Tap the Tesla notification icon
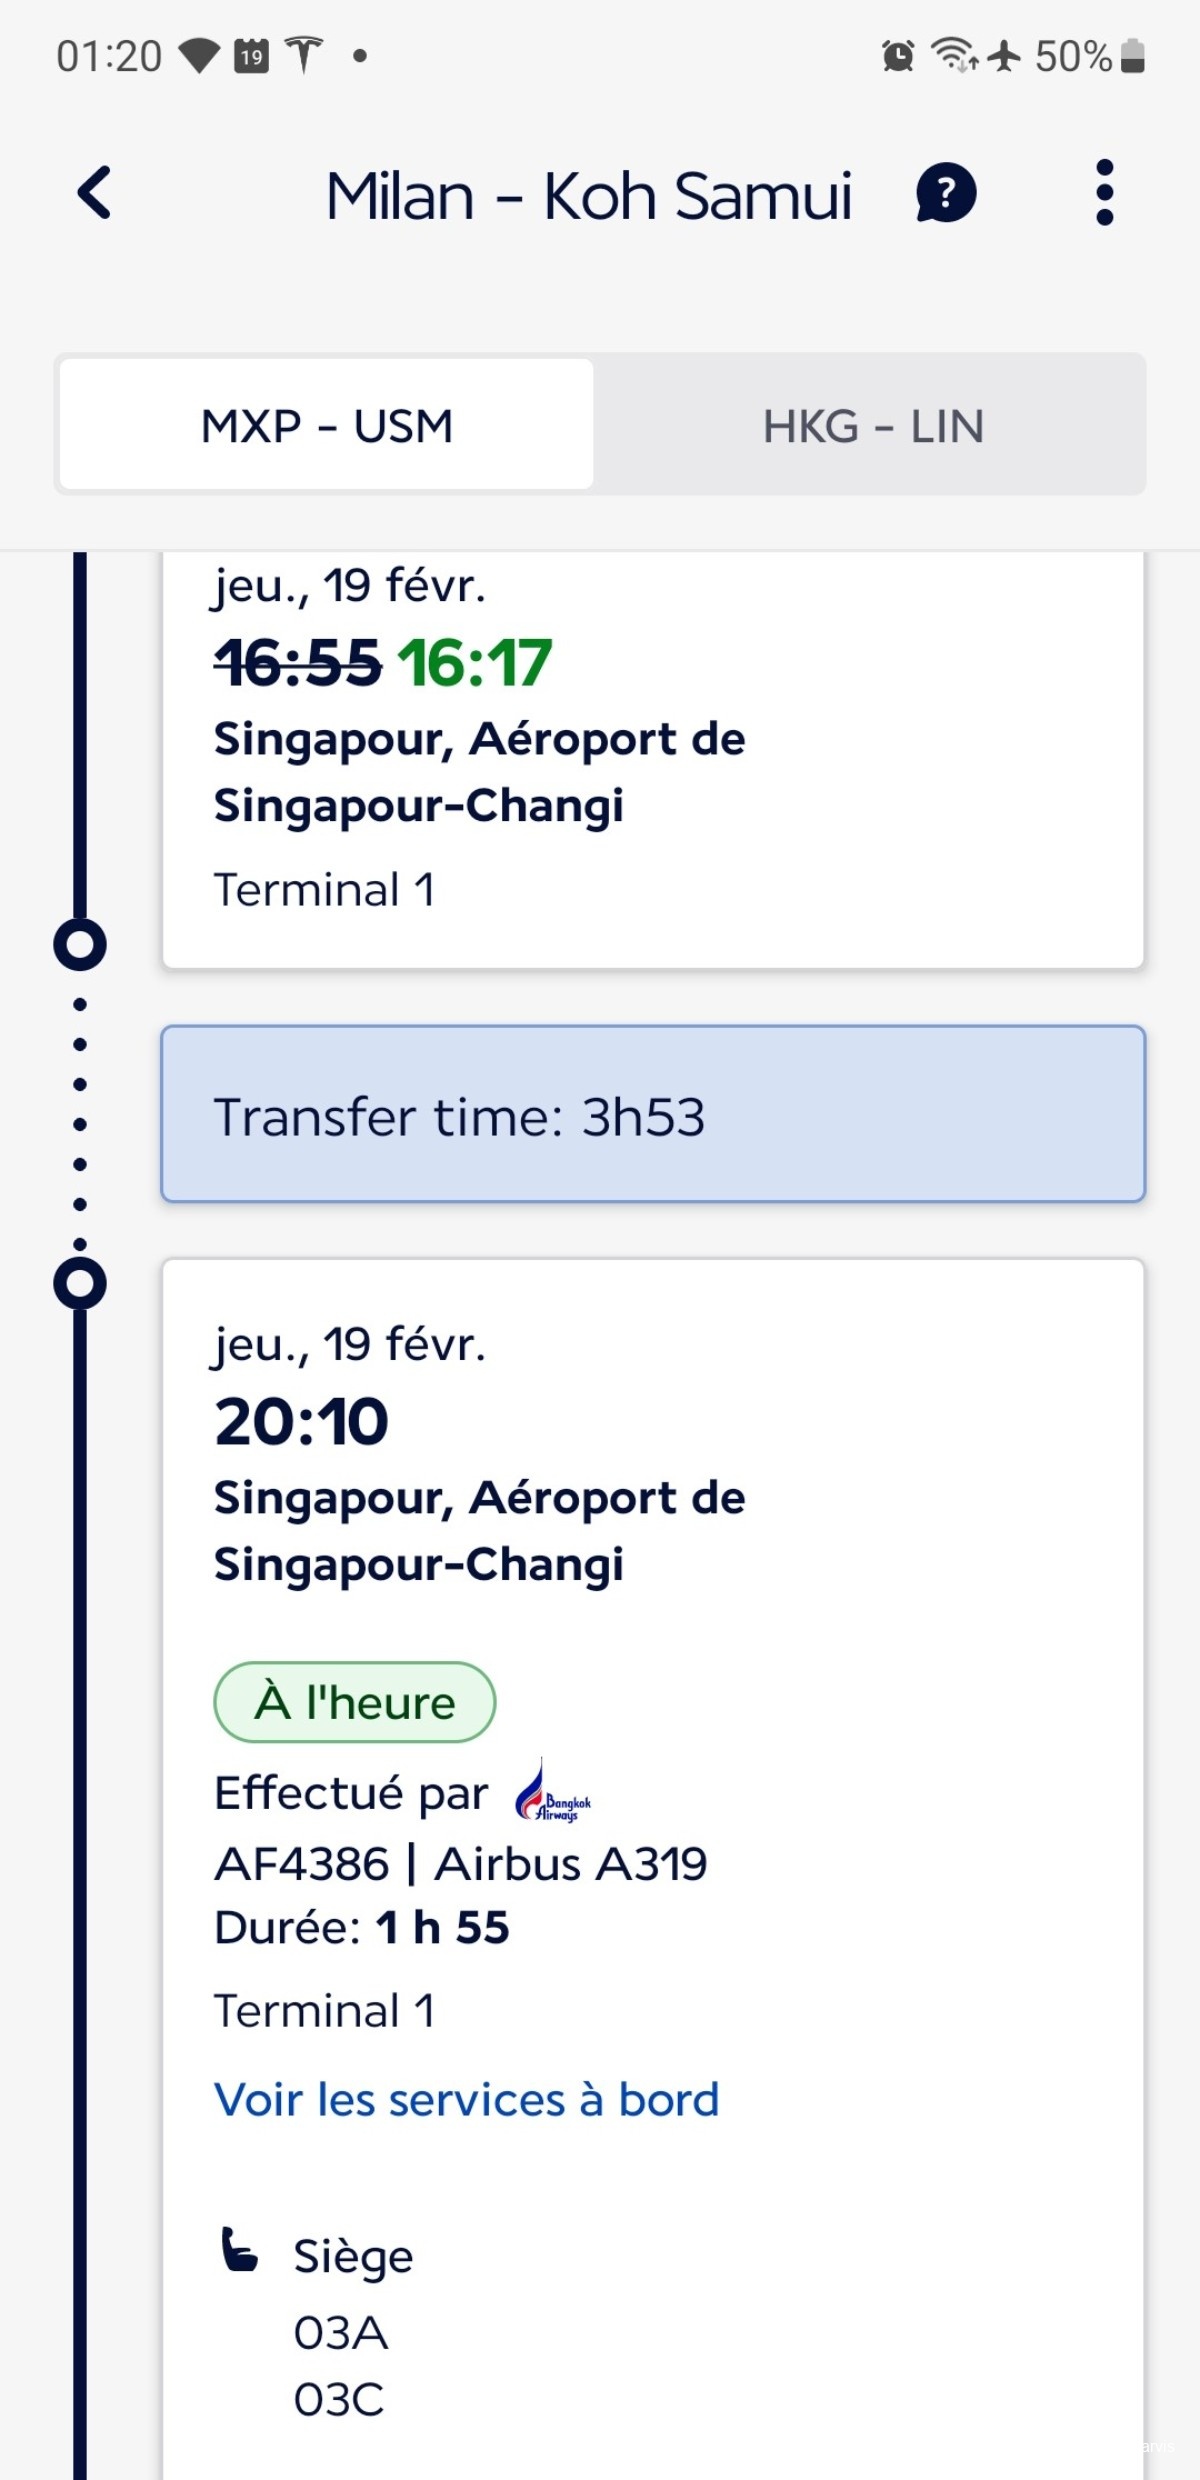This screenshot has height=2480, width=1200. (x=304, y=56)
